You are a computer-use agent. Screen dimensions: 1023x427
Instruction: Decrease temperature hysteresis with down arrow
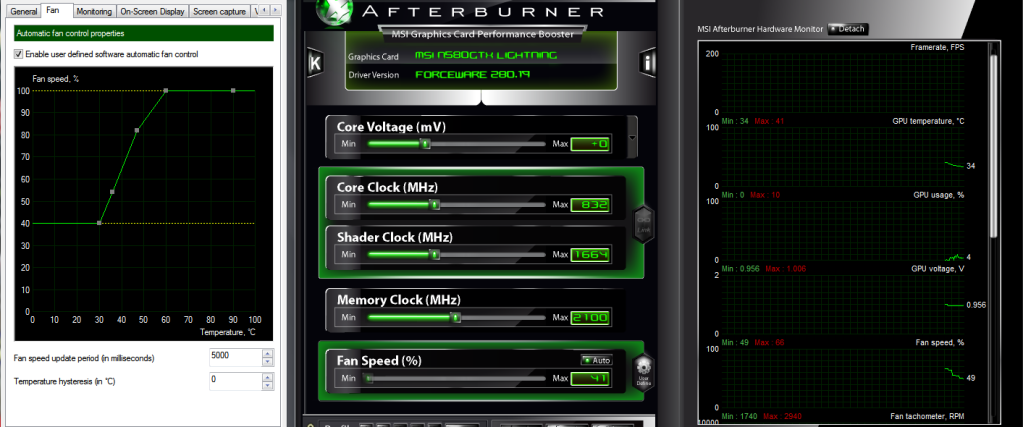tap(267, 385)
